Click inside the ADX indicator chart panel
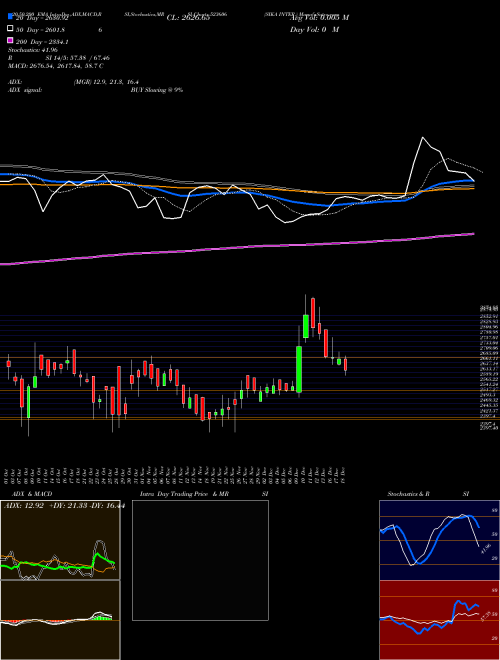This screenshot has width=500, height=660. pos(60,540)
